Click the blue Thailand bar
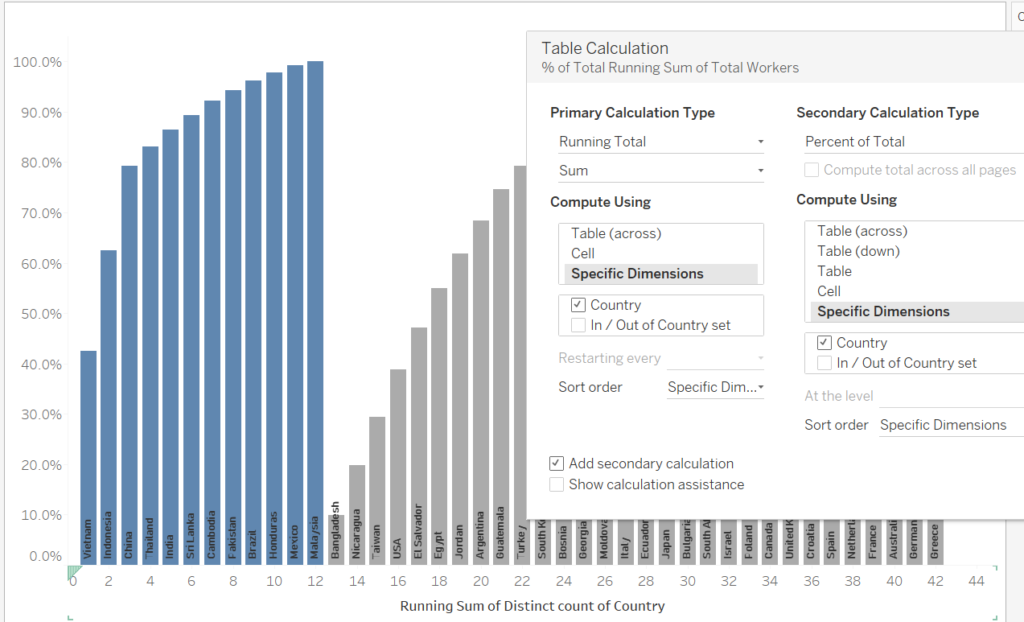The height and width of the screenshot is (622, 1024). coord(150,355)
